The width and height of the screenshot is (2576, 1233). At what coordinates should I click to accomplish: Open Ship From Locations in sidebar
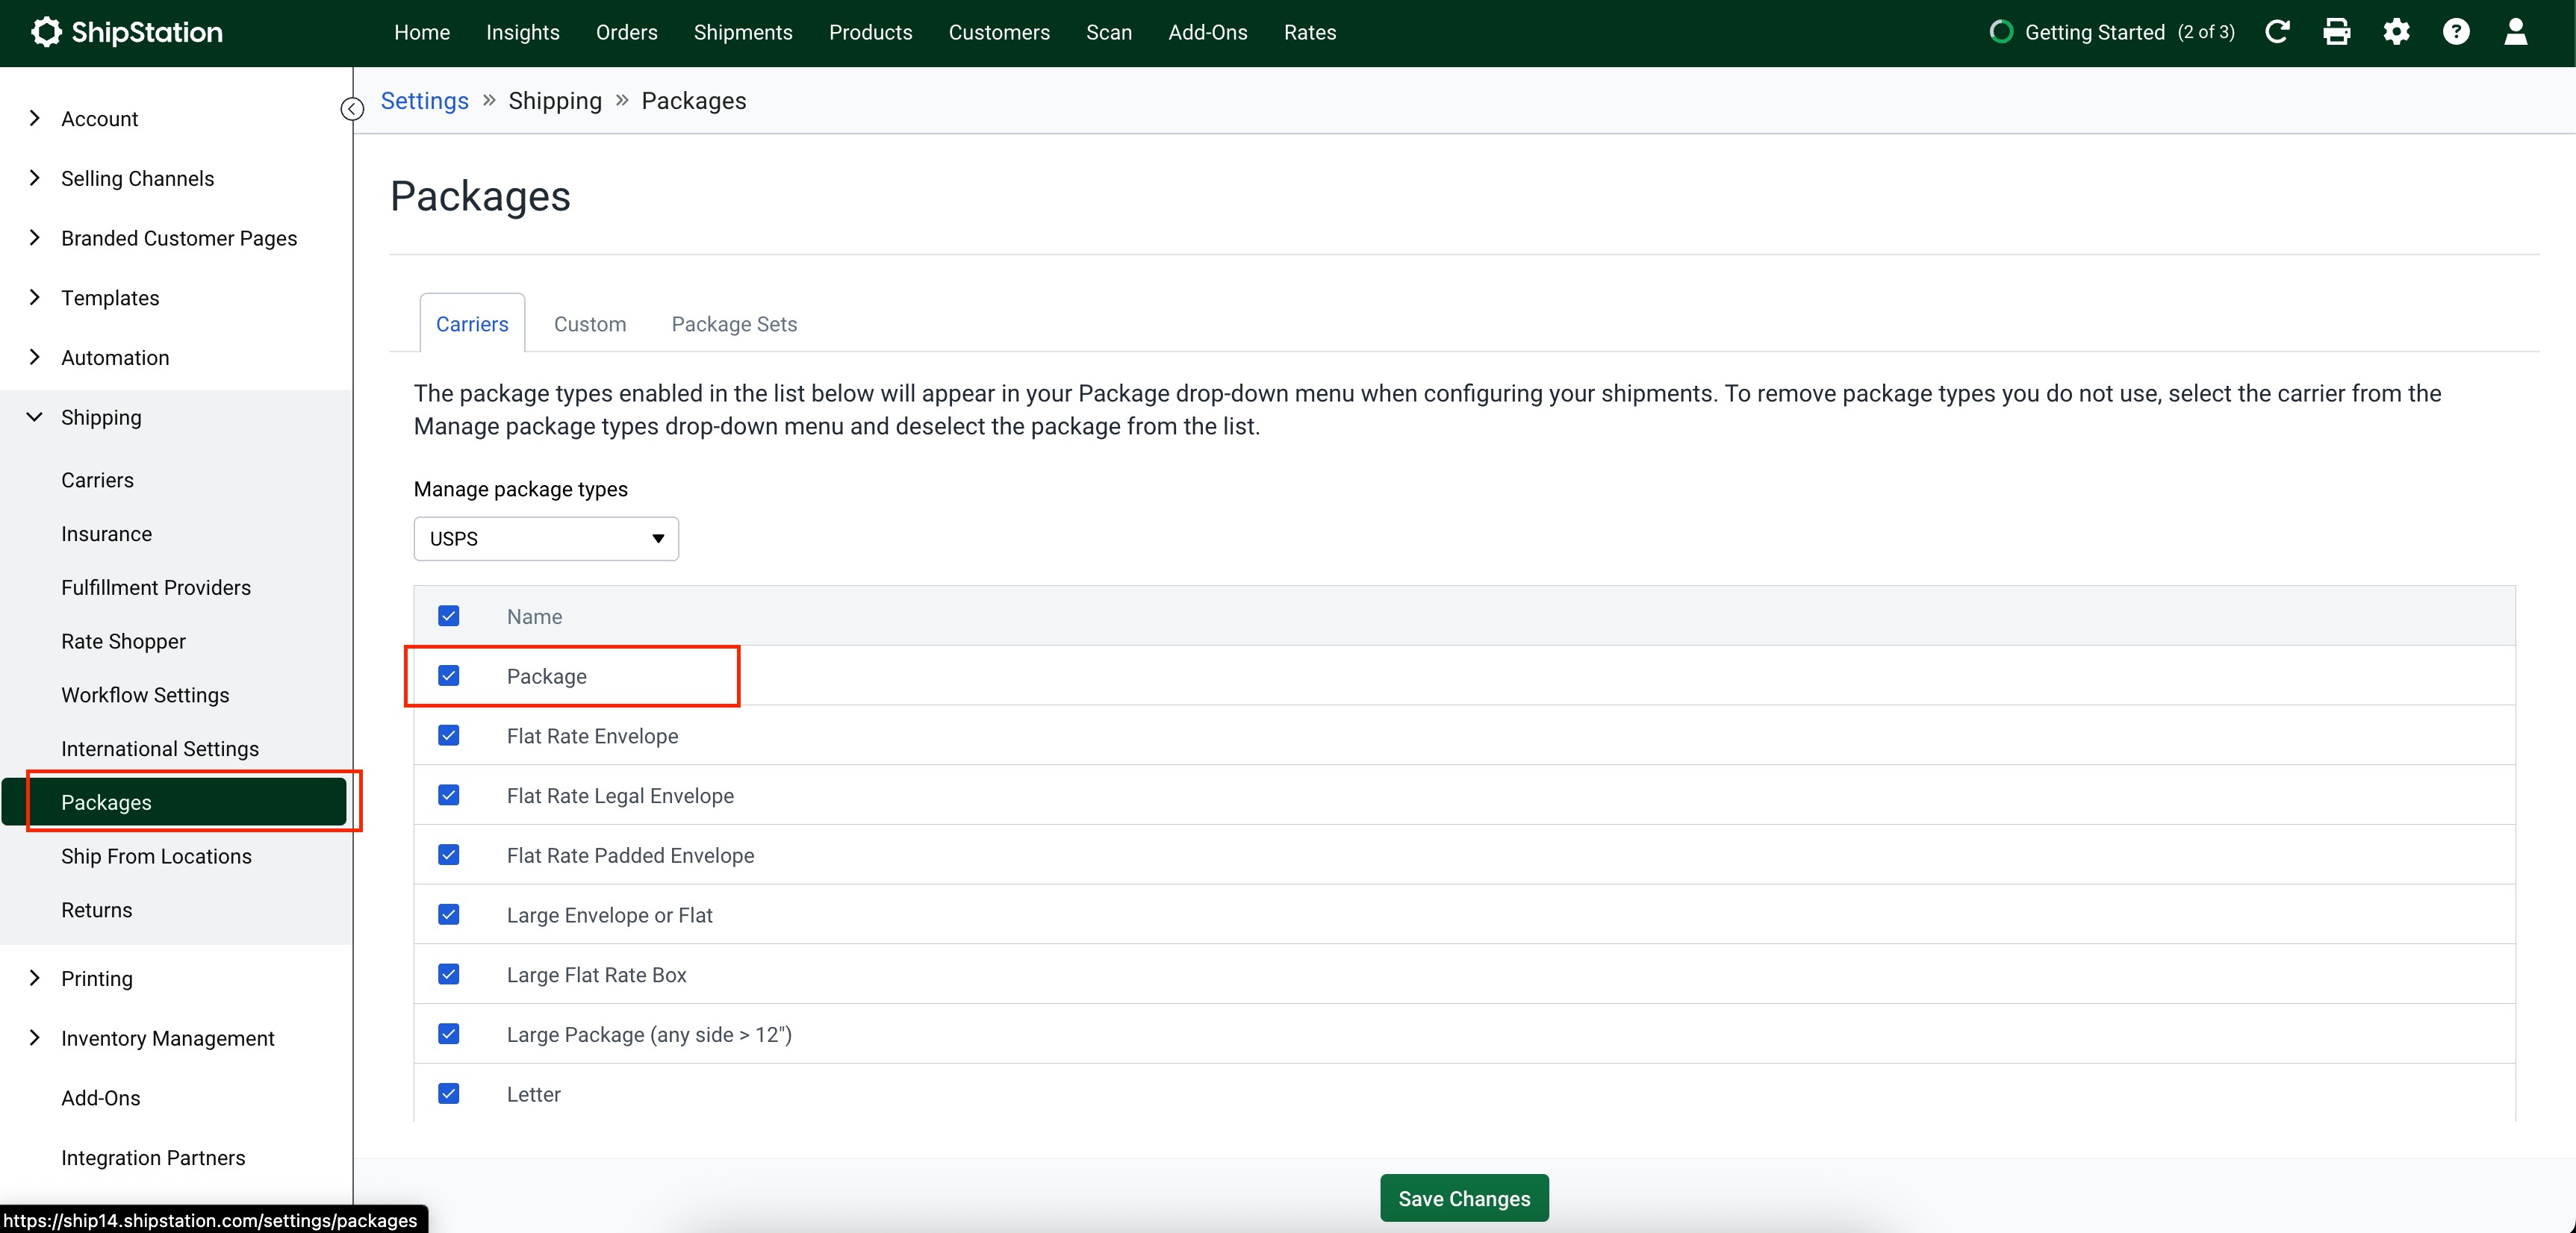[x=156, y=856]
